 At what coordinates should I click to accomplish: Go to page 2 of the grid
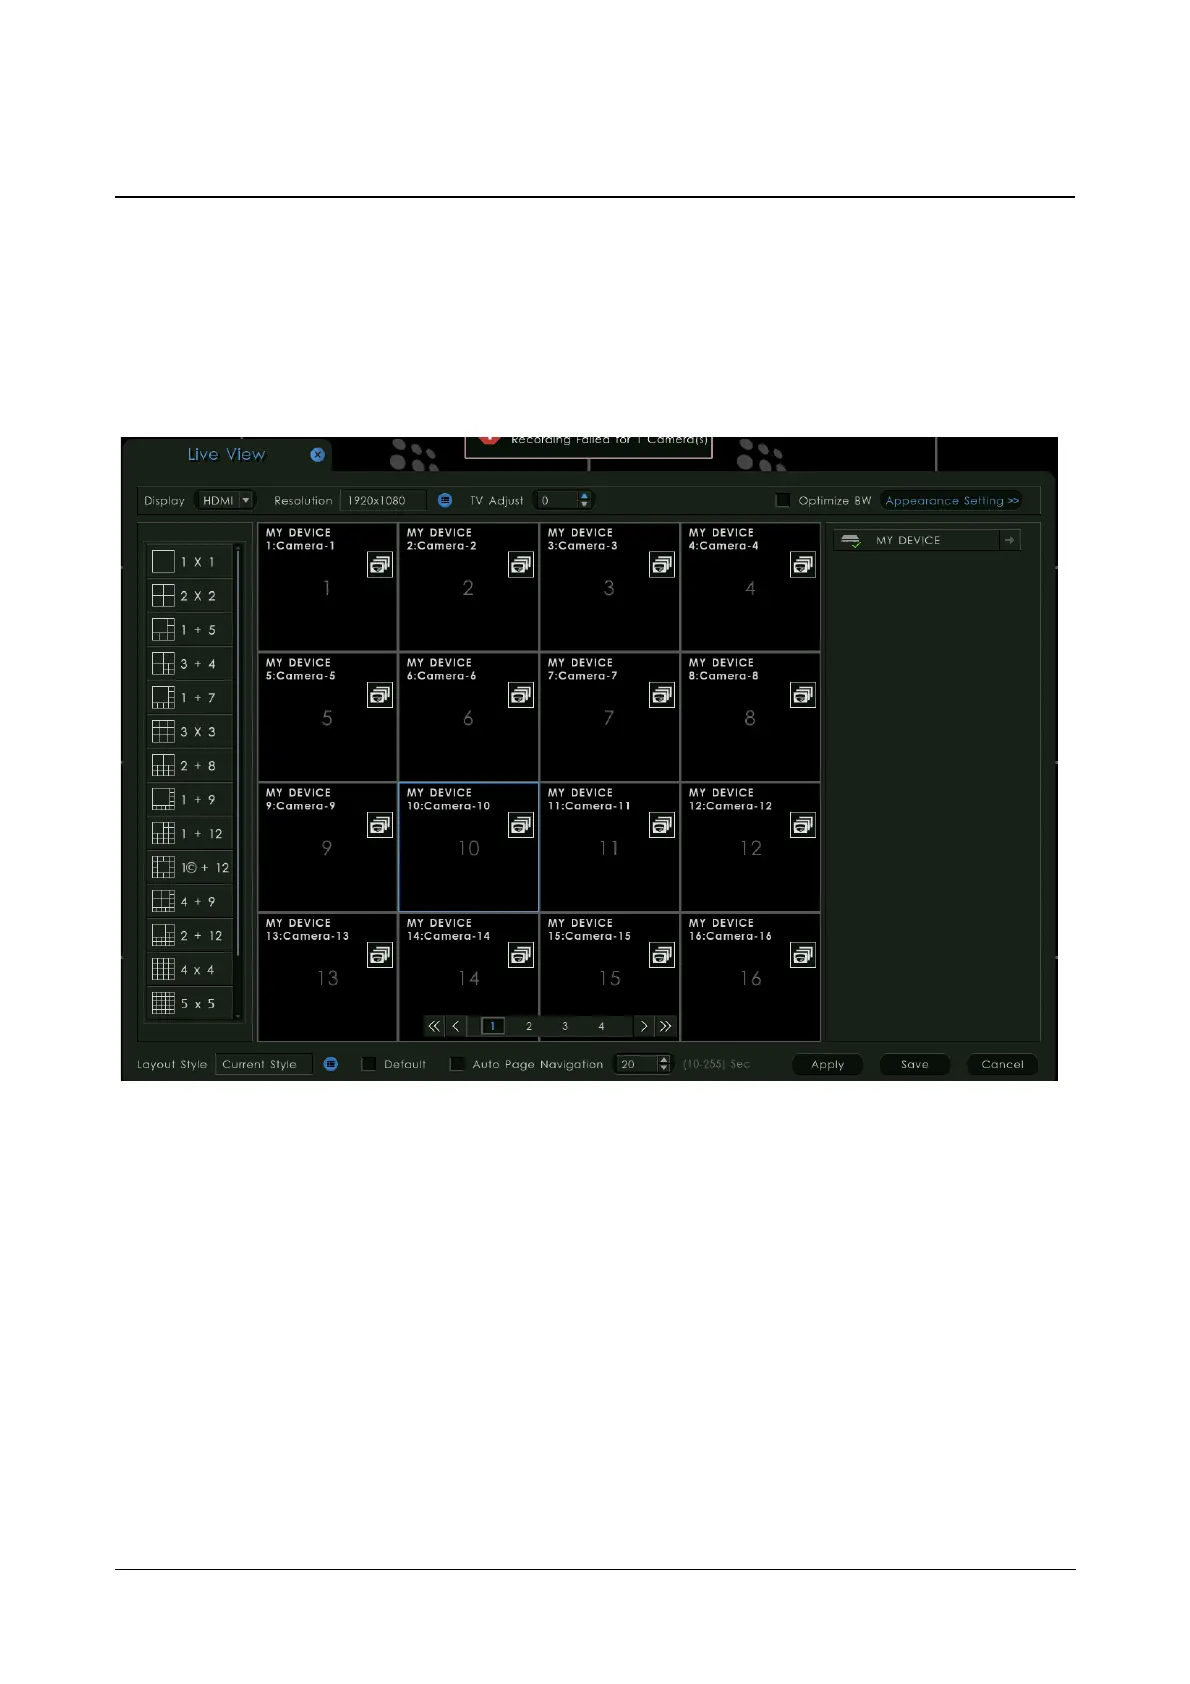[x=529, y=1026]
